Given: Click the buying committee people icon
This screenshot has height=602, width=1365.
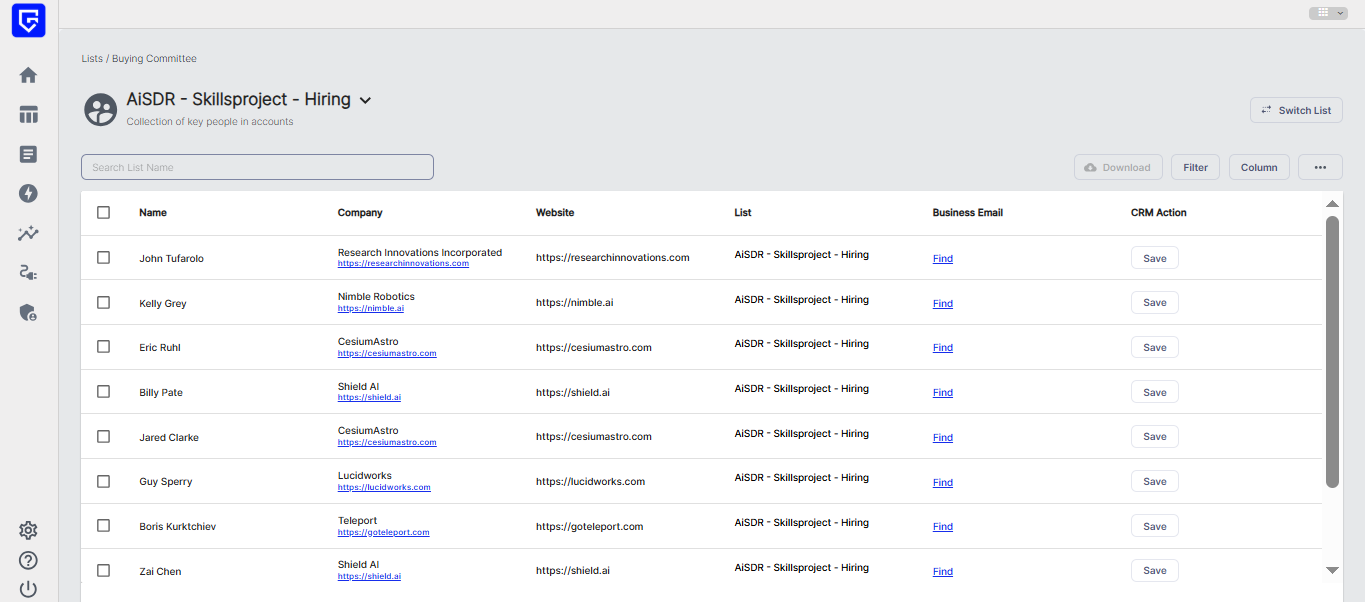Looking at the screenshot, I should [x=100, y=110].
